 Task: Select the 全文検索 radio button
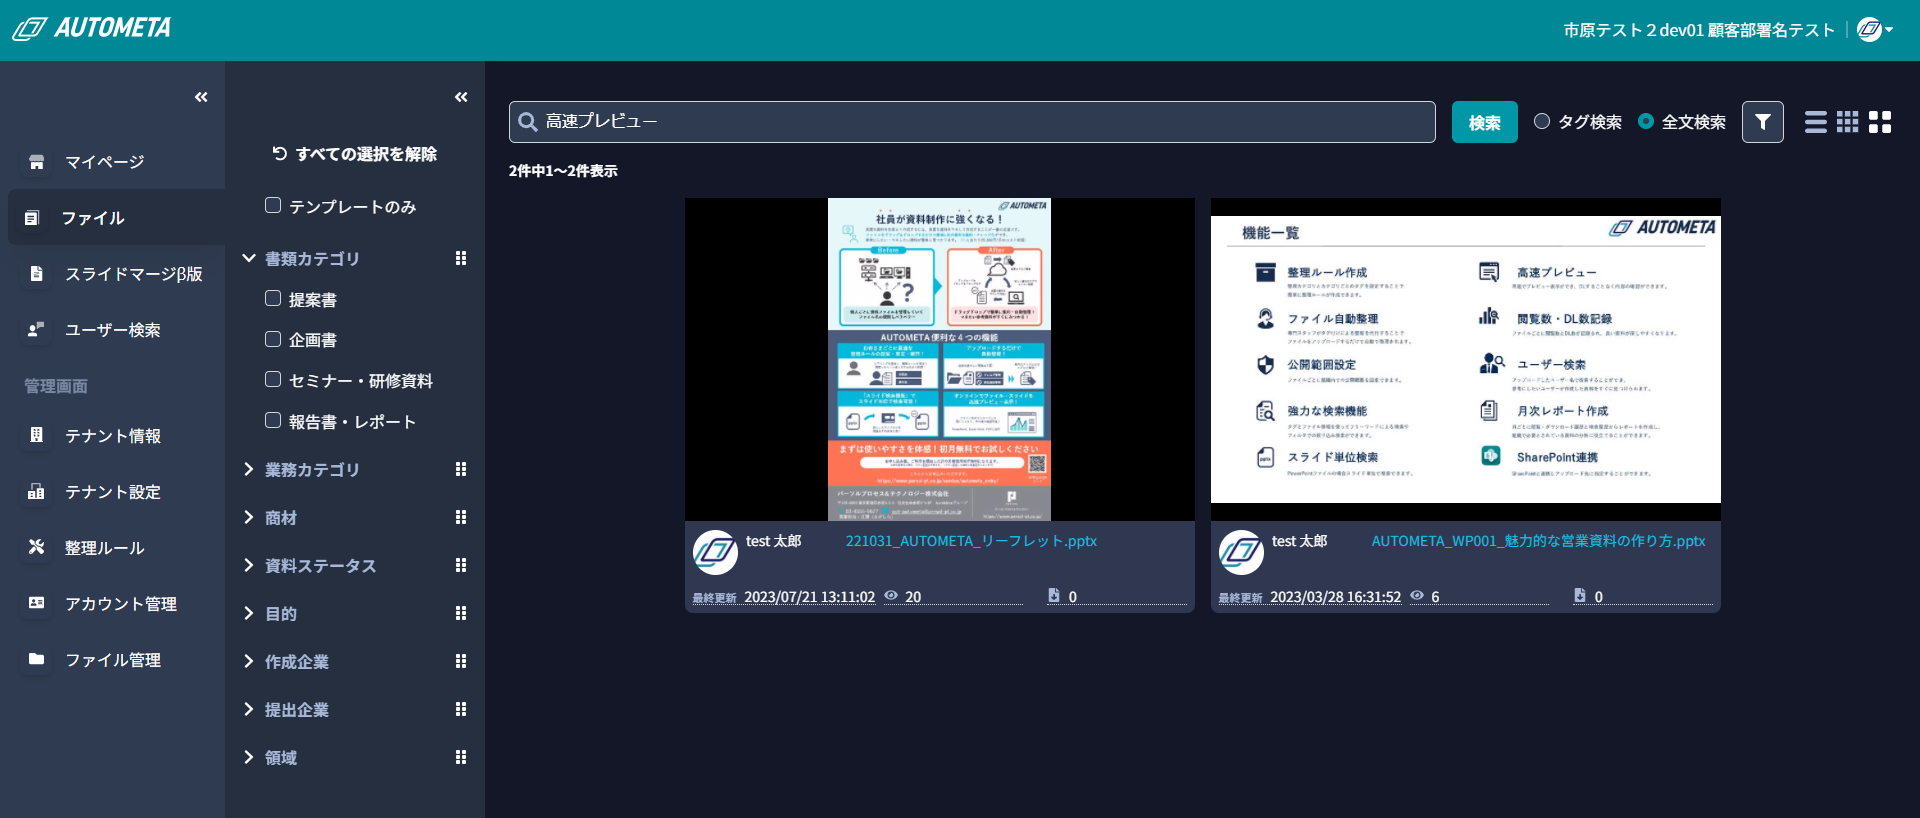click(x=1646, y=121)
